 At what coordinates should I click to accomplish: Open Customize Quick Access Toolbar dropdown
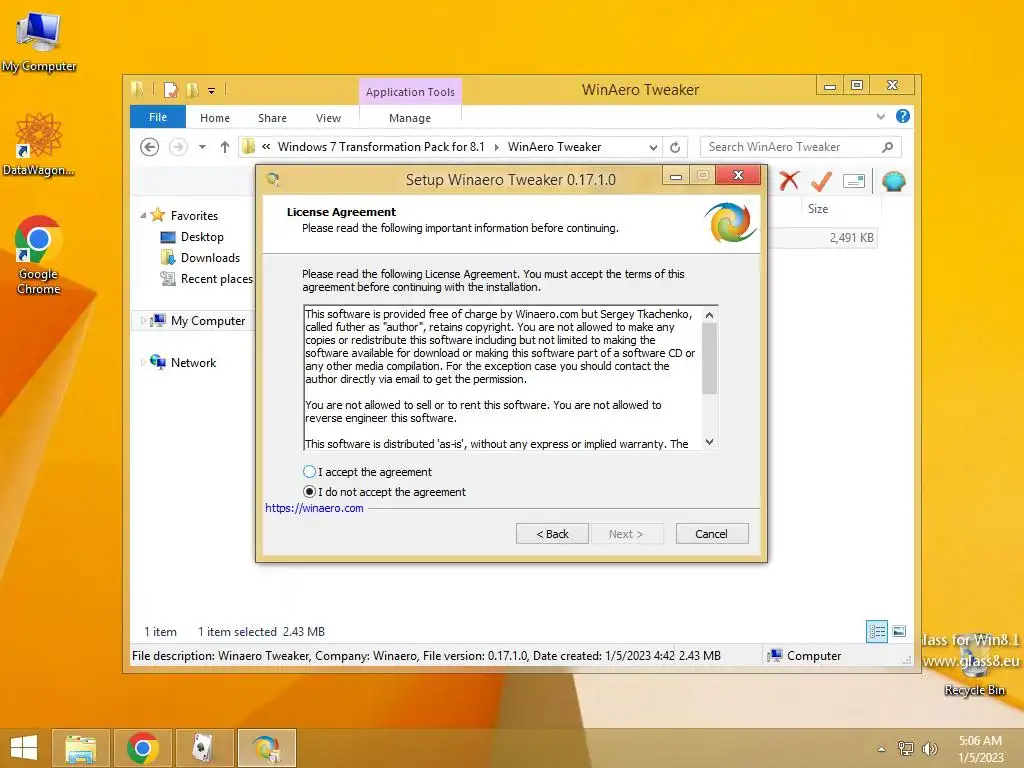[212, 90]
